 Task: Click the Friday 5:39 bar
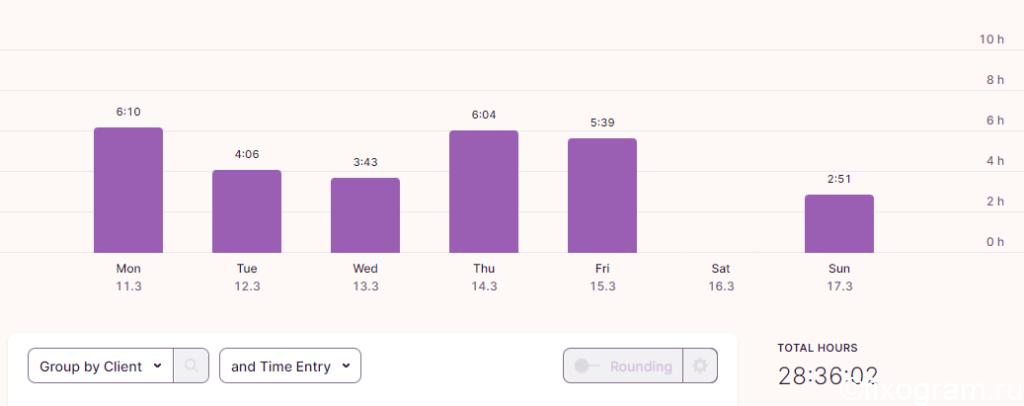[x=602, y=195]
